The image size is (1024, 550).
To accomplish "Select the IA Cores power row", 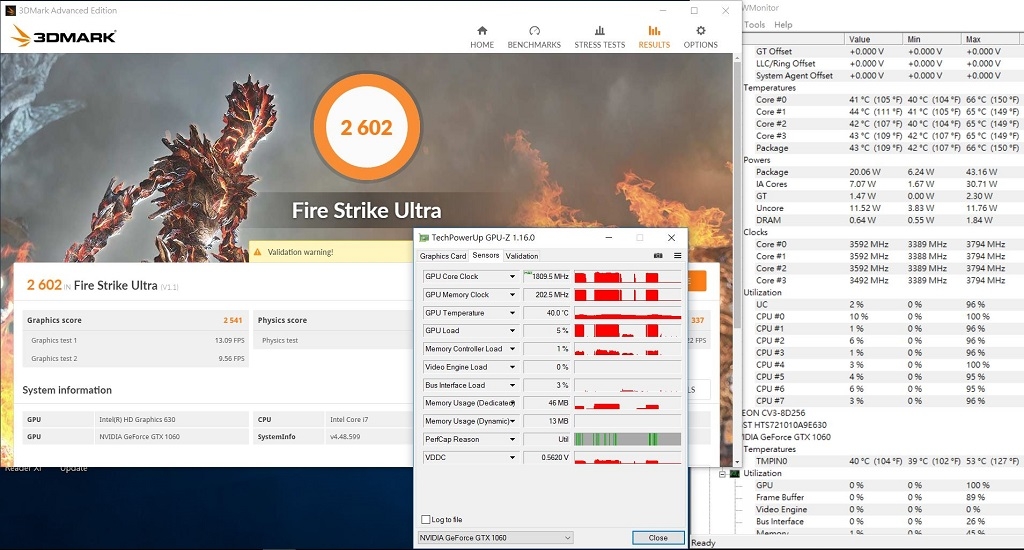I will point(882,184).
